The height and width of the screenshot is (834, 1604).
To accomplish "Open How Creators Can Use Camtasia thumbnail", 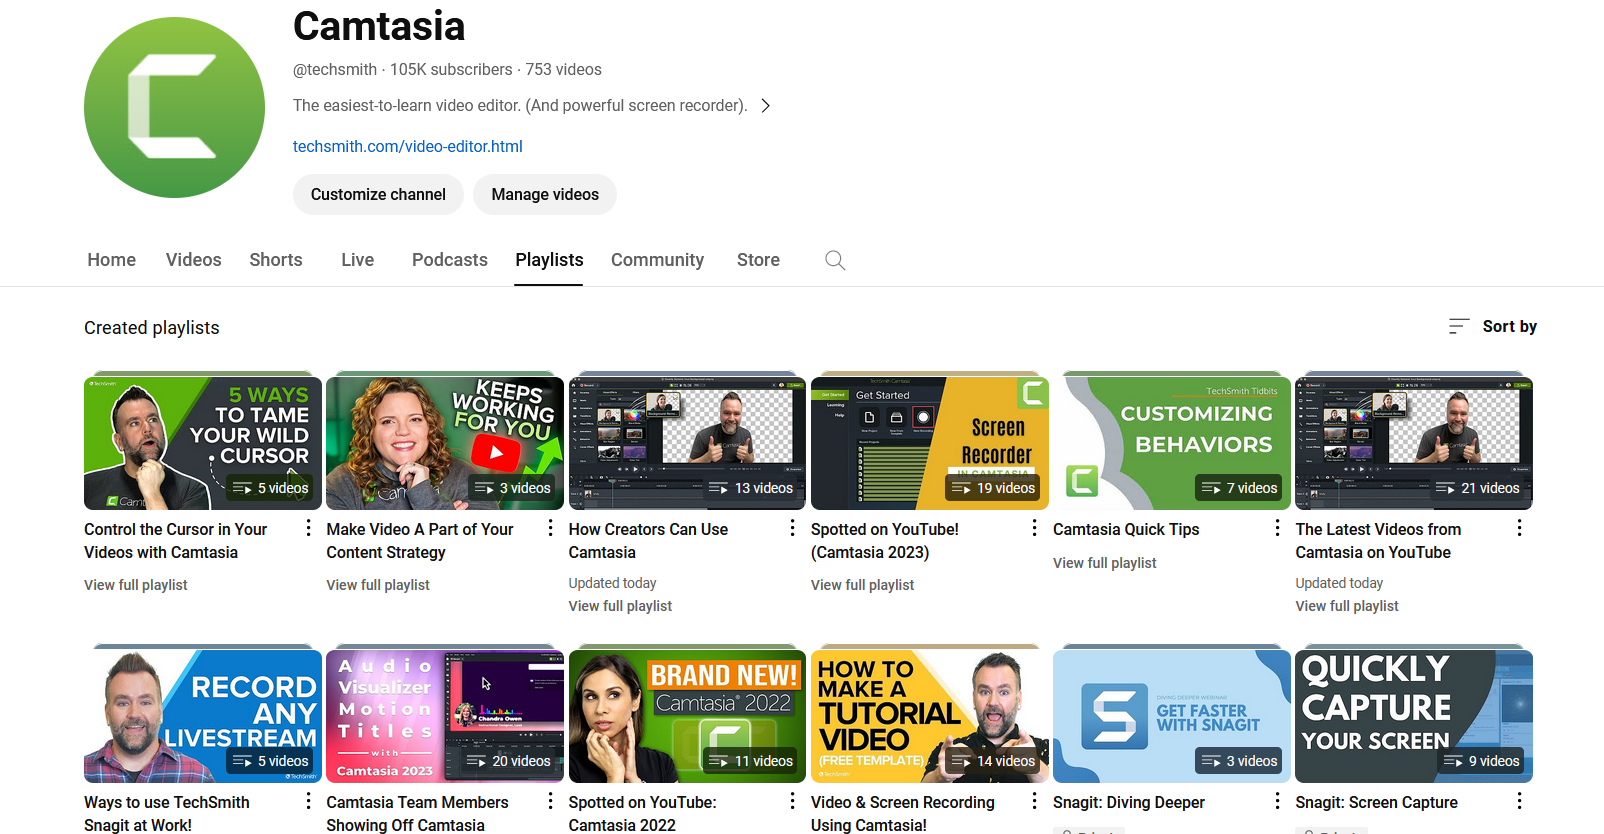I will (687, 443).
